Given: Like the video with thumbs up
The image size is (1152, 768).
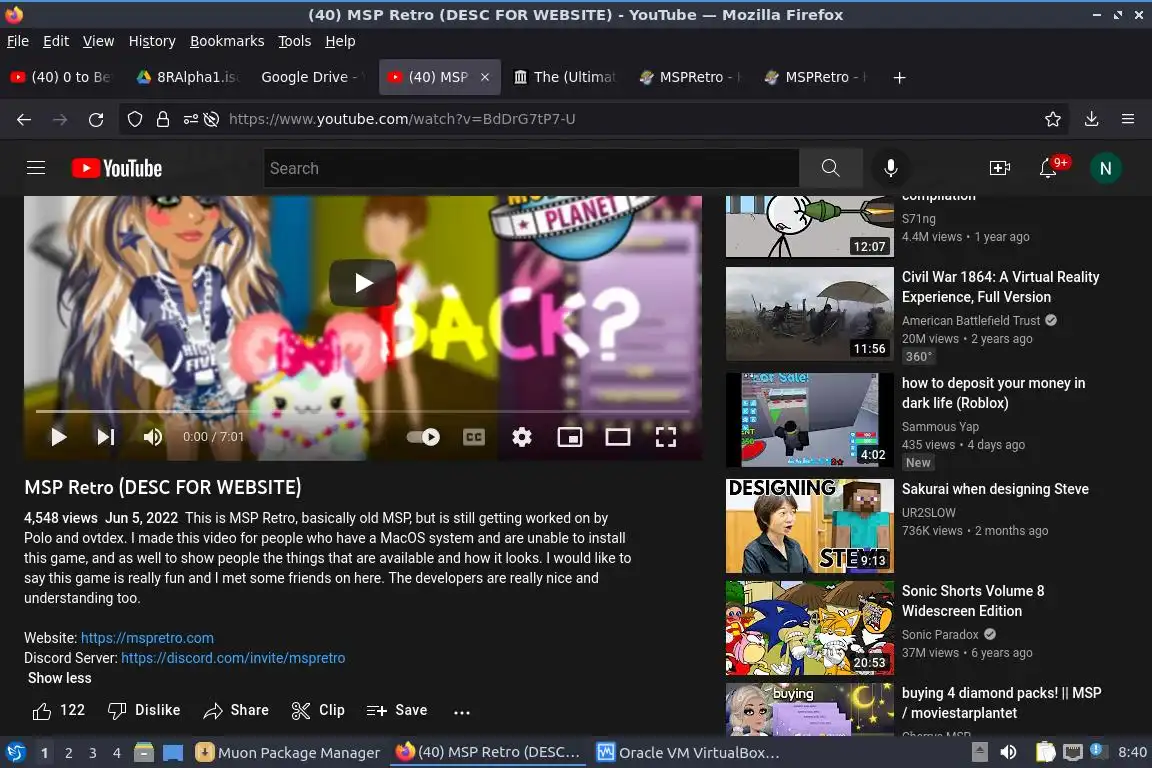Looking at the screenshot, I should coord(59,711).
